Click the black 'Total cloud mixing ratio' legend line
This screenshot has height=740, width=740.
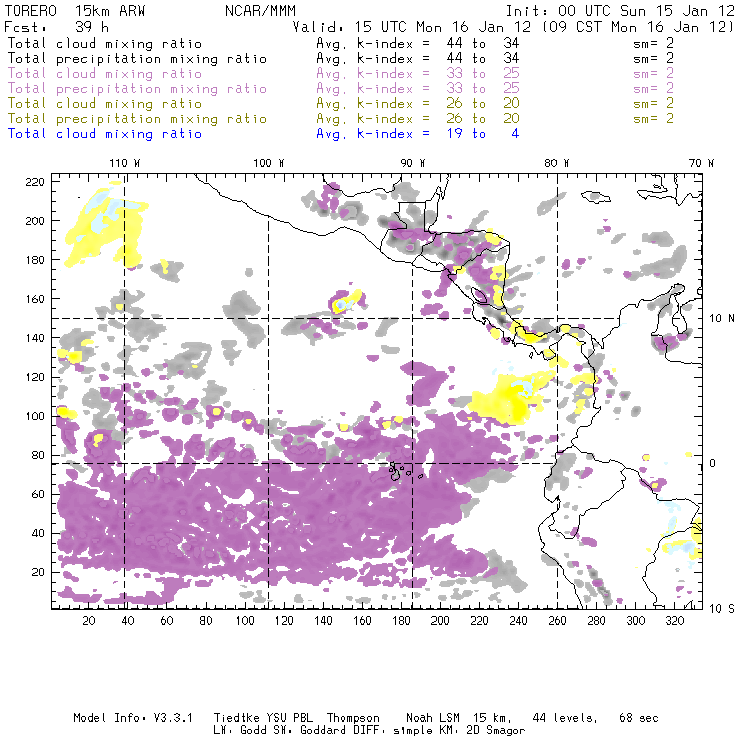(x=105, y=44)
